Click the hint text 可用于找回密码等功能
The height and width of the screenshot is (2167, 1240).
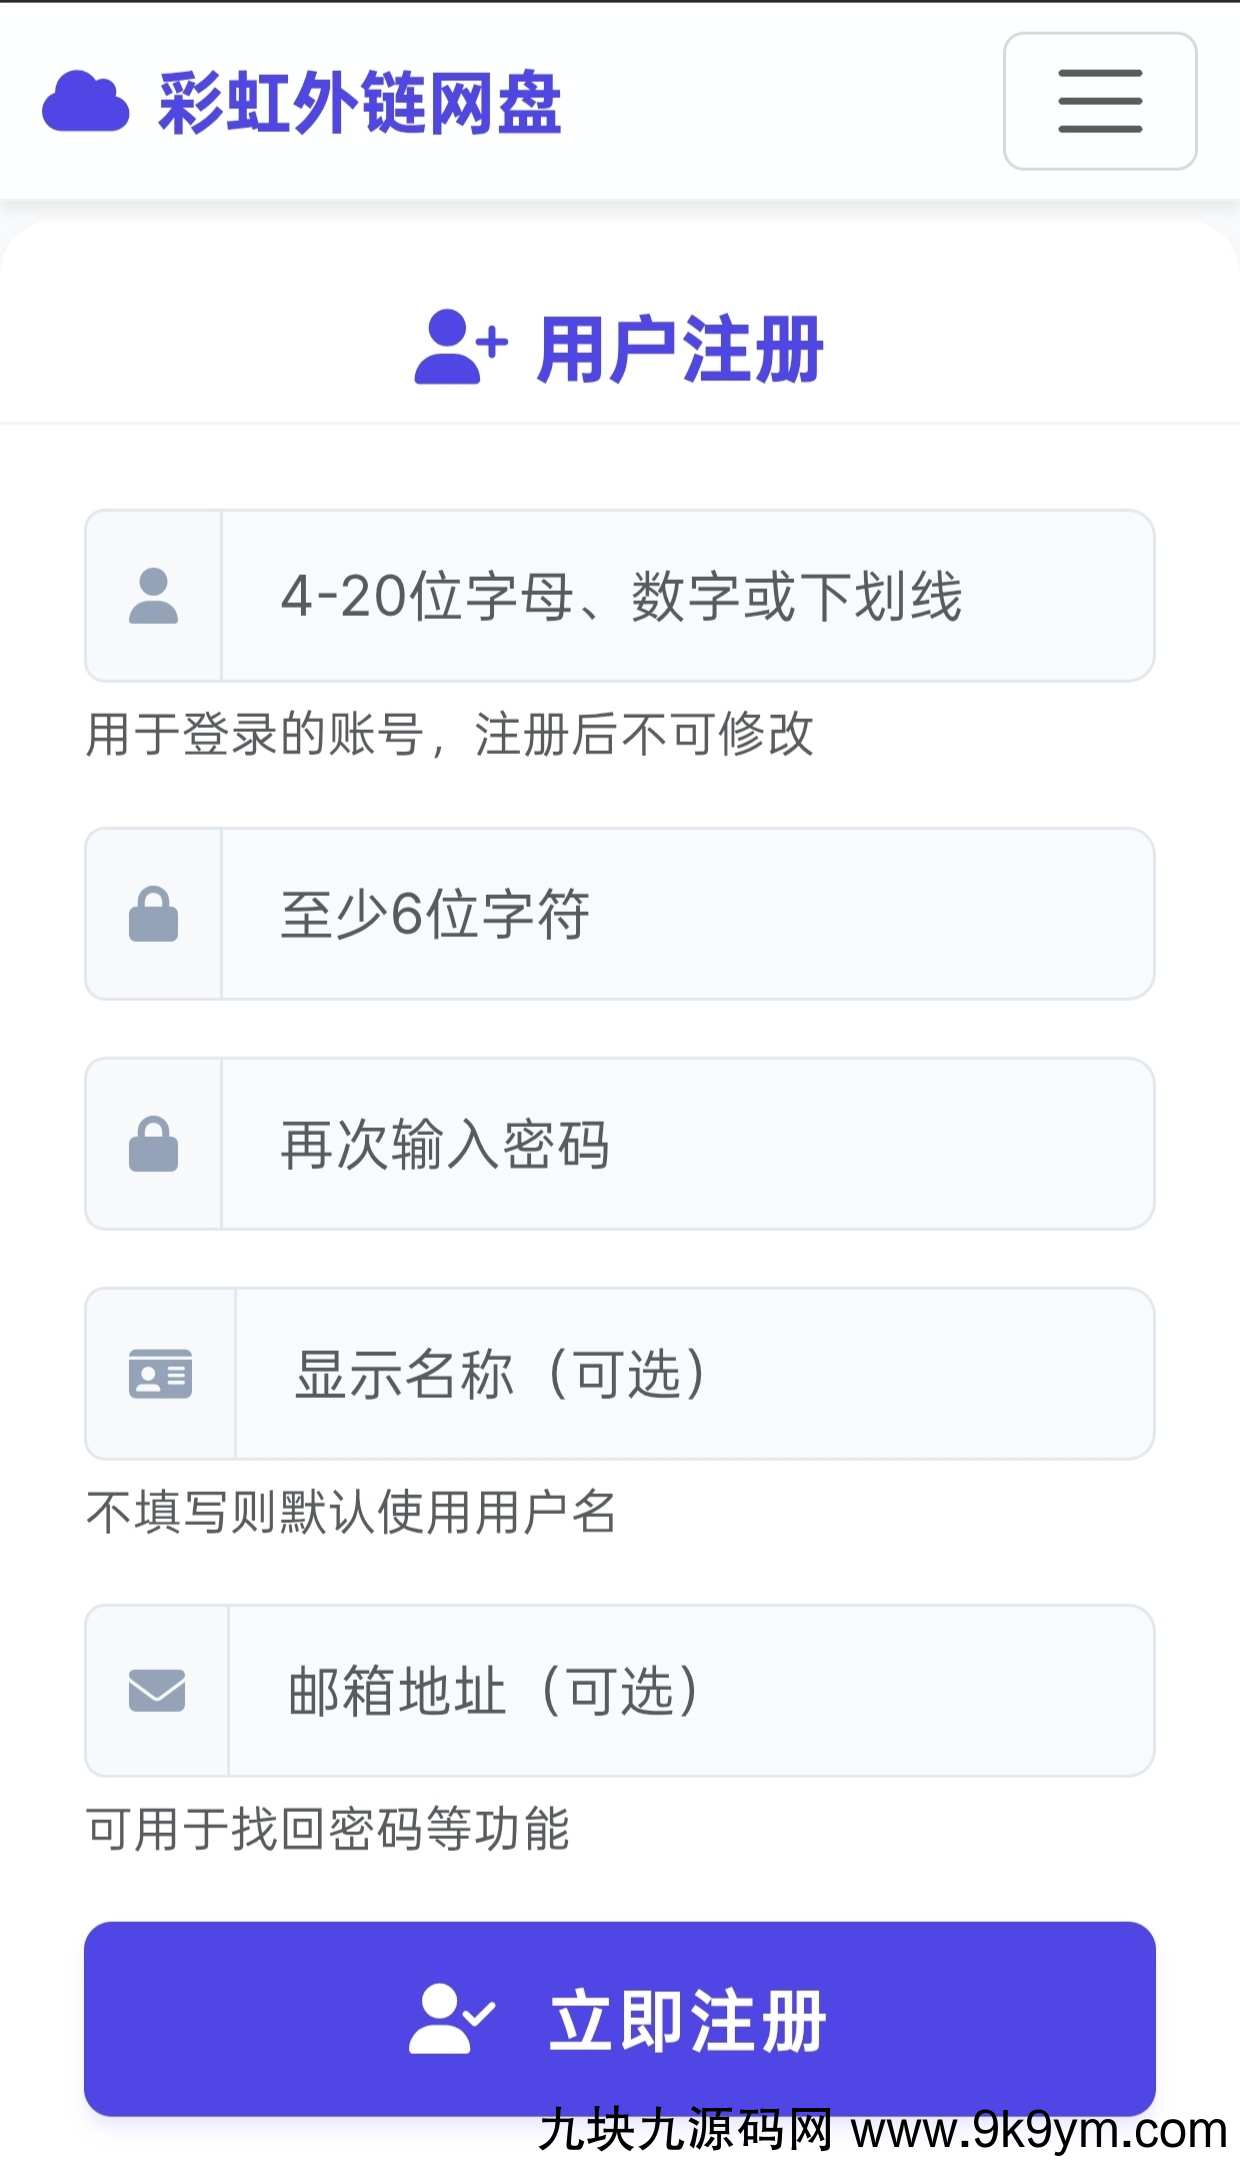(x=328, y=1829)
